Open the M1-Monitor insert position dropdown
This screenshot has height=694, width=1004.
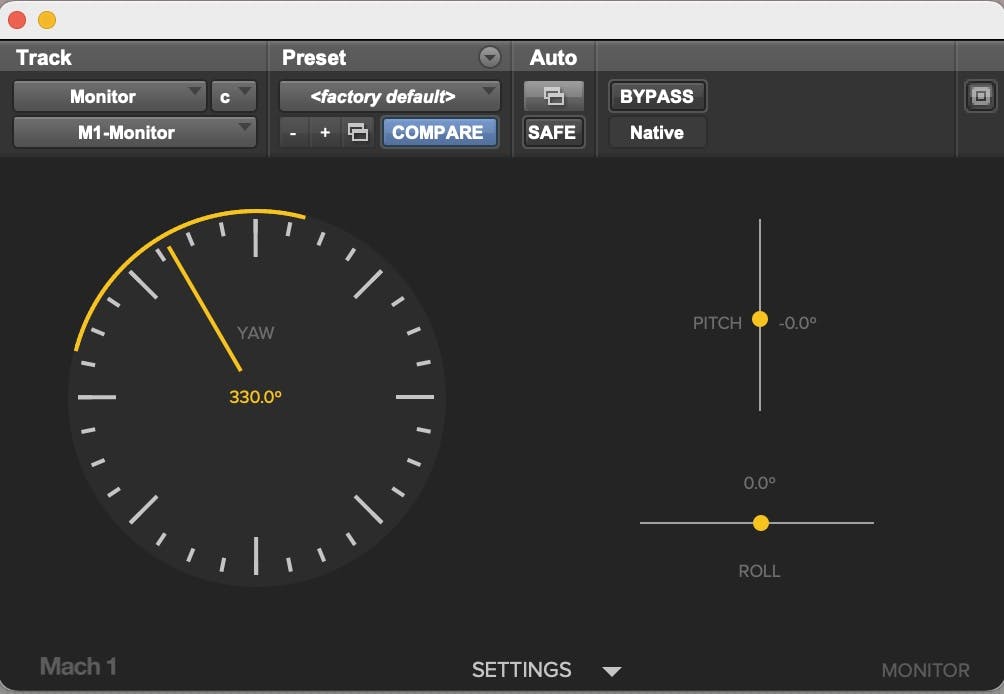click(x=134, y=131)
